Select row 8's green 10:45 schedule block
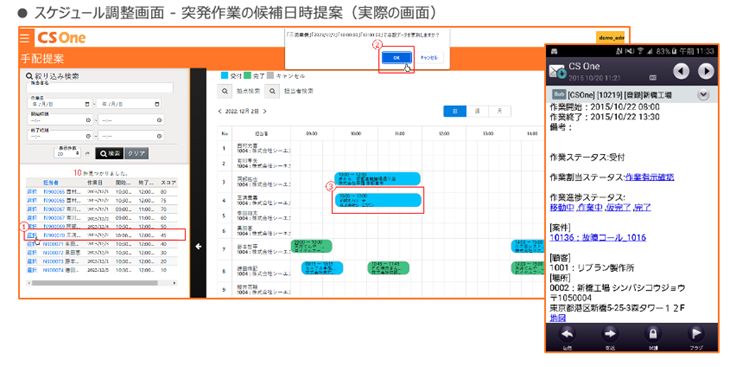The height and width of the screenshot is (367, 736). coord(388,268)
